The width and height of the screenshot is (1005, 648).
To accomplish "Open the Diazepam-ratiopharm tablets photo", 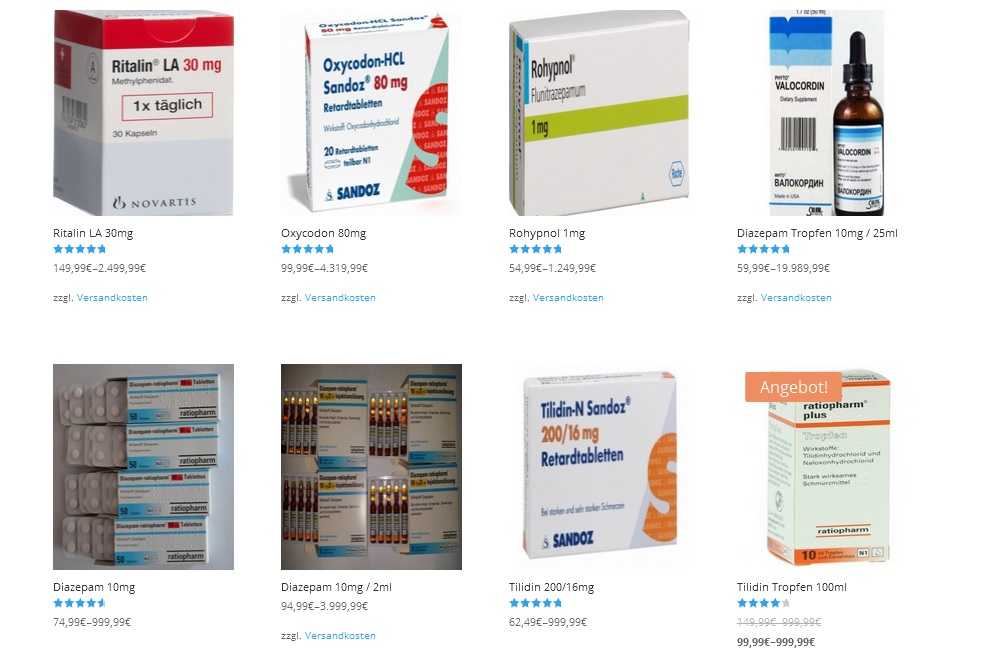I will click(x=143, y=467).
